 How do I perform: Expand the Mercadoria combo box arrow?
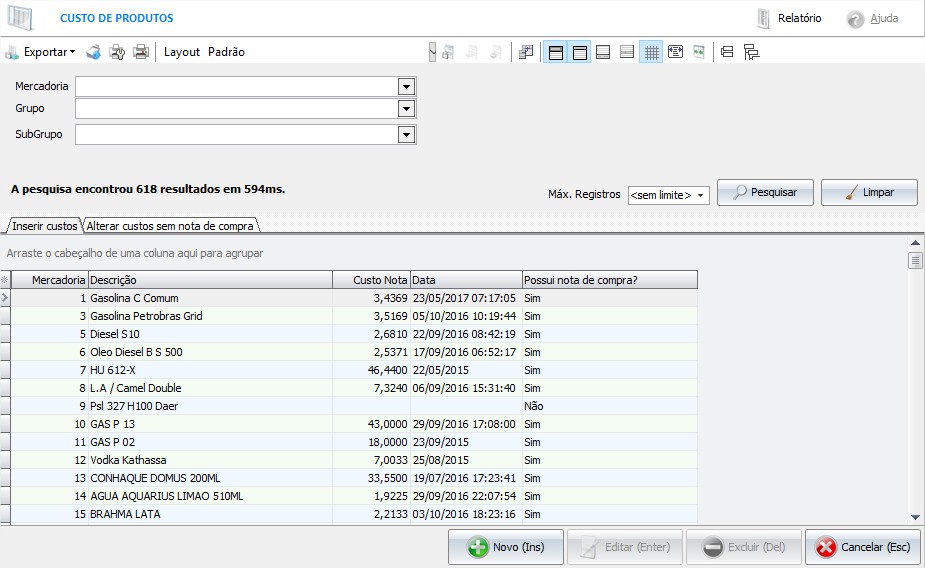pos(406,87)
